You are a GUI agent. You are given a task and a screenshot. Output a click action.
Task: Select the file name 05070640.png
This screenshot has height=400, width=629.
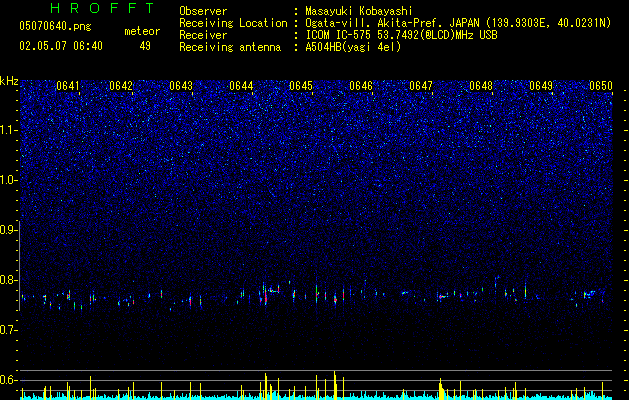pos(55,26)
